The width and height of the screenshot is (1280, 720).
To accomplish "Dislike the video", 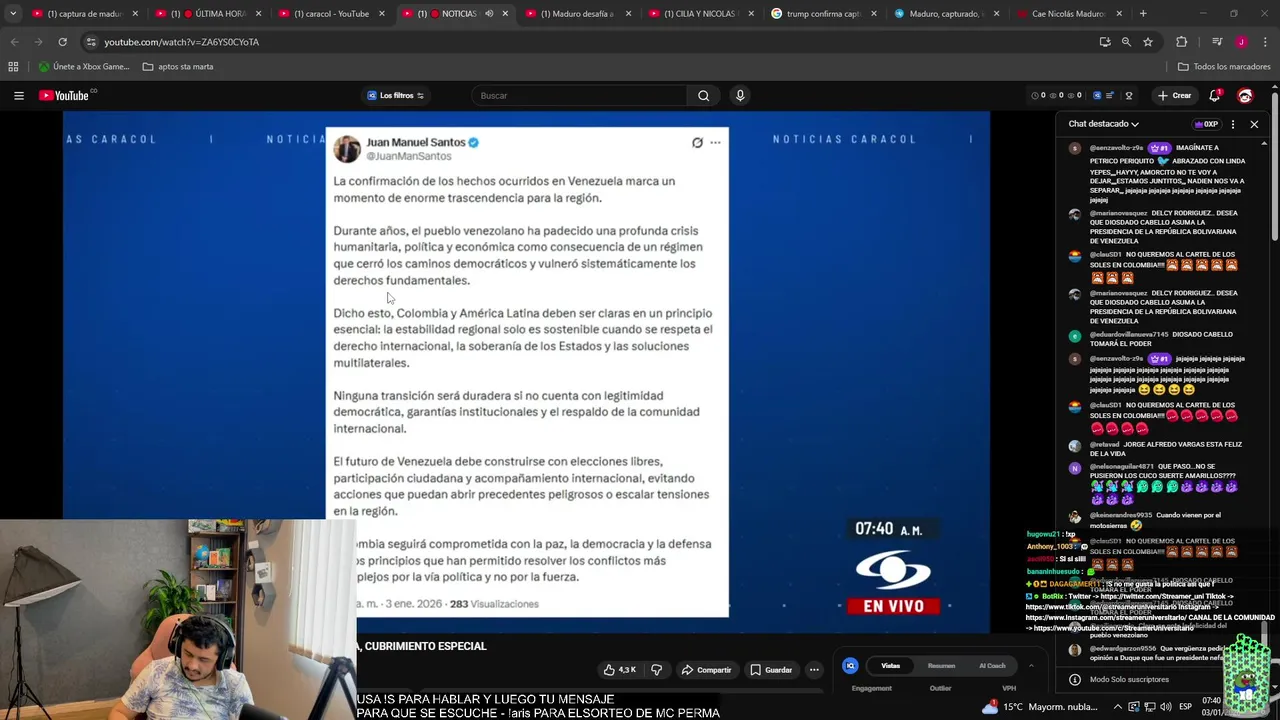I will pos(657,670).
